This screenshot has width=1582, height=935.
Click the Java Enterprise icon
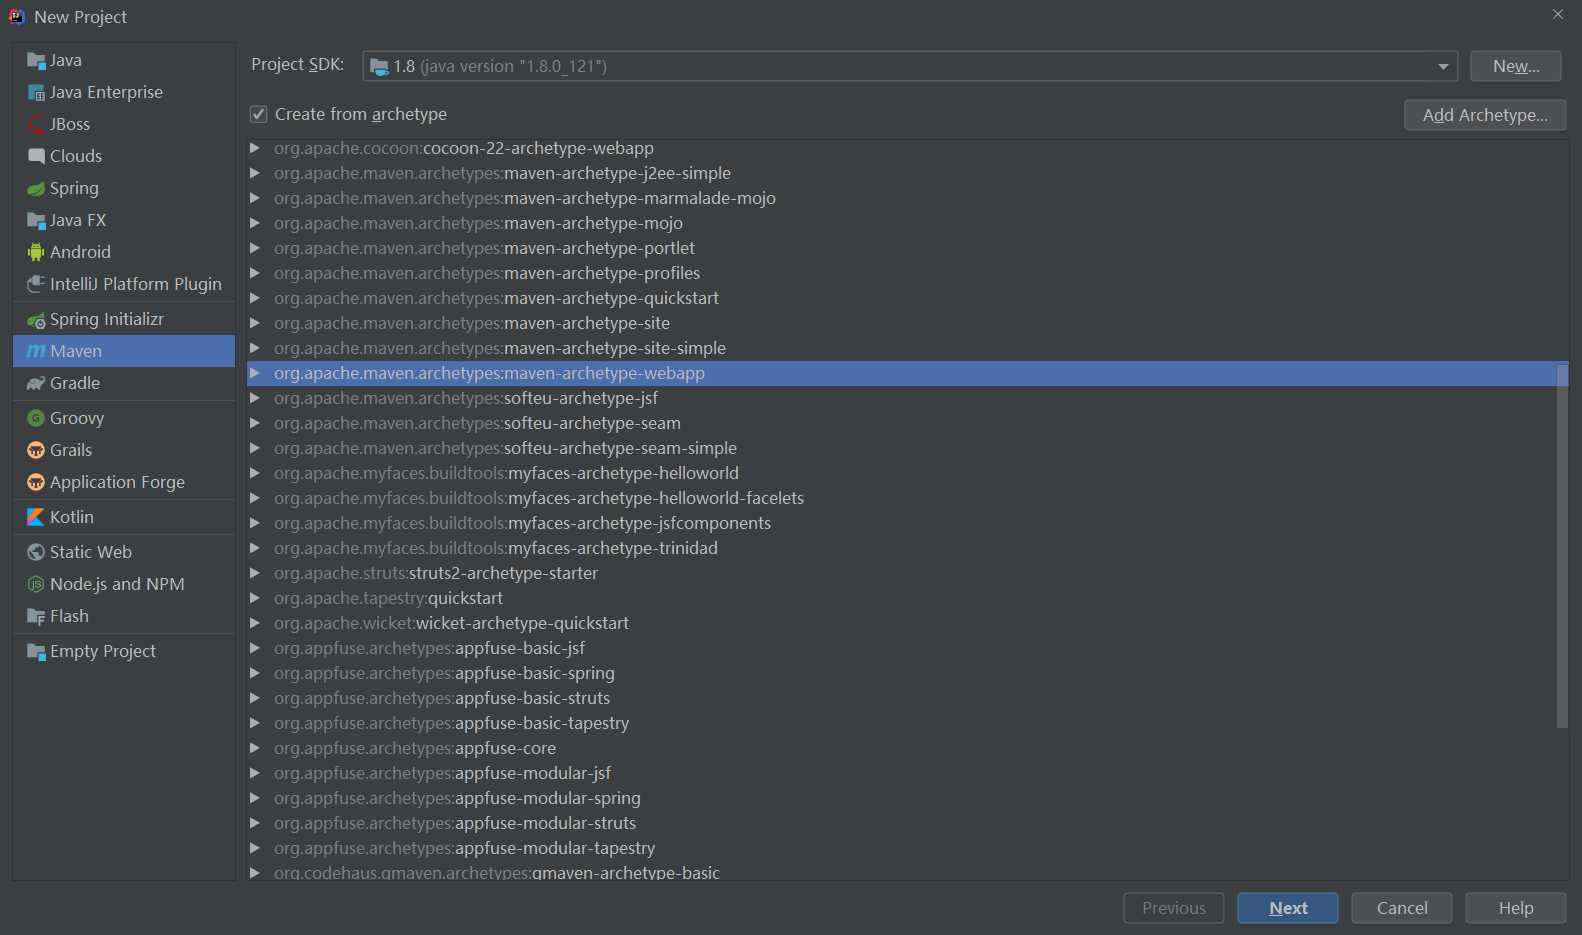(x=36, y=93)
